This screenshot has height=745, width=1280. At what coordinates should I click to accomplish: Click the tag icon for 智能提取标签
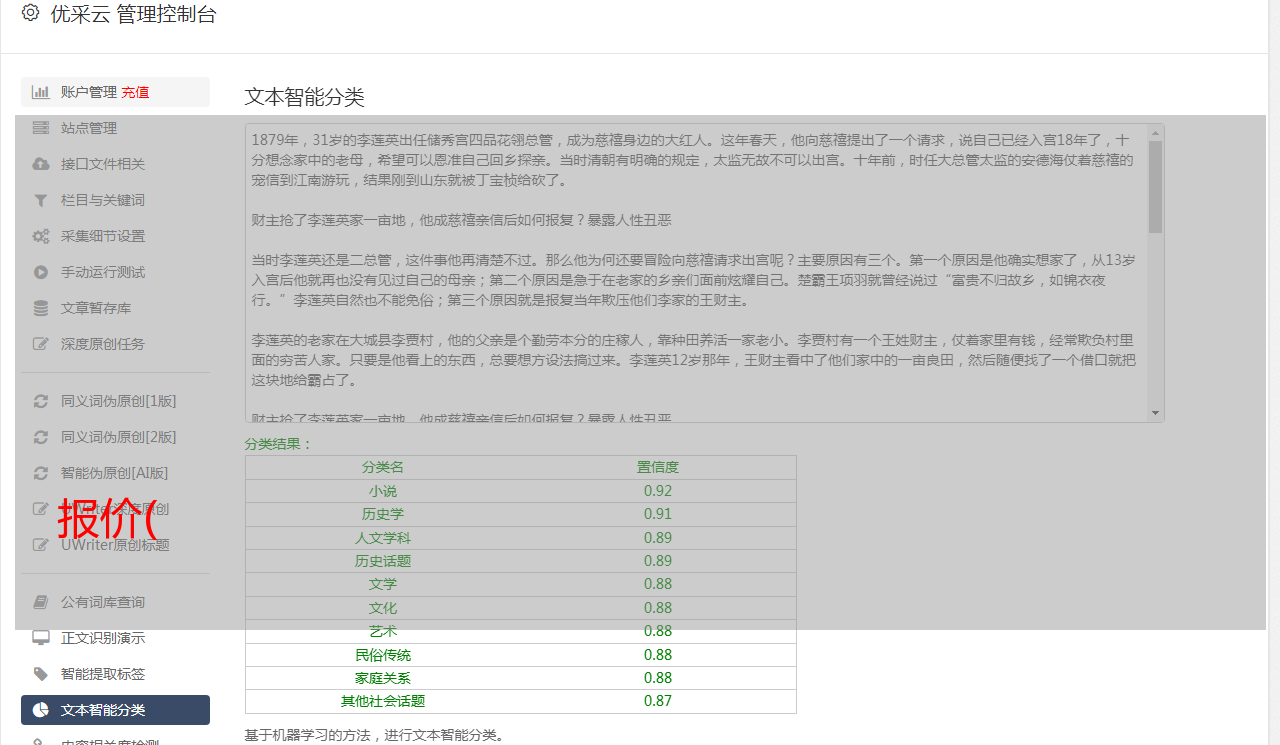pos(41,674)
